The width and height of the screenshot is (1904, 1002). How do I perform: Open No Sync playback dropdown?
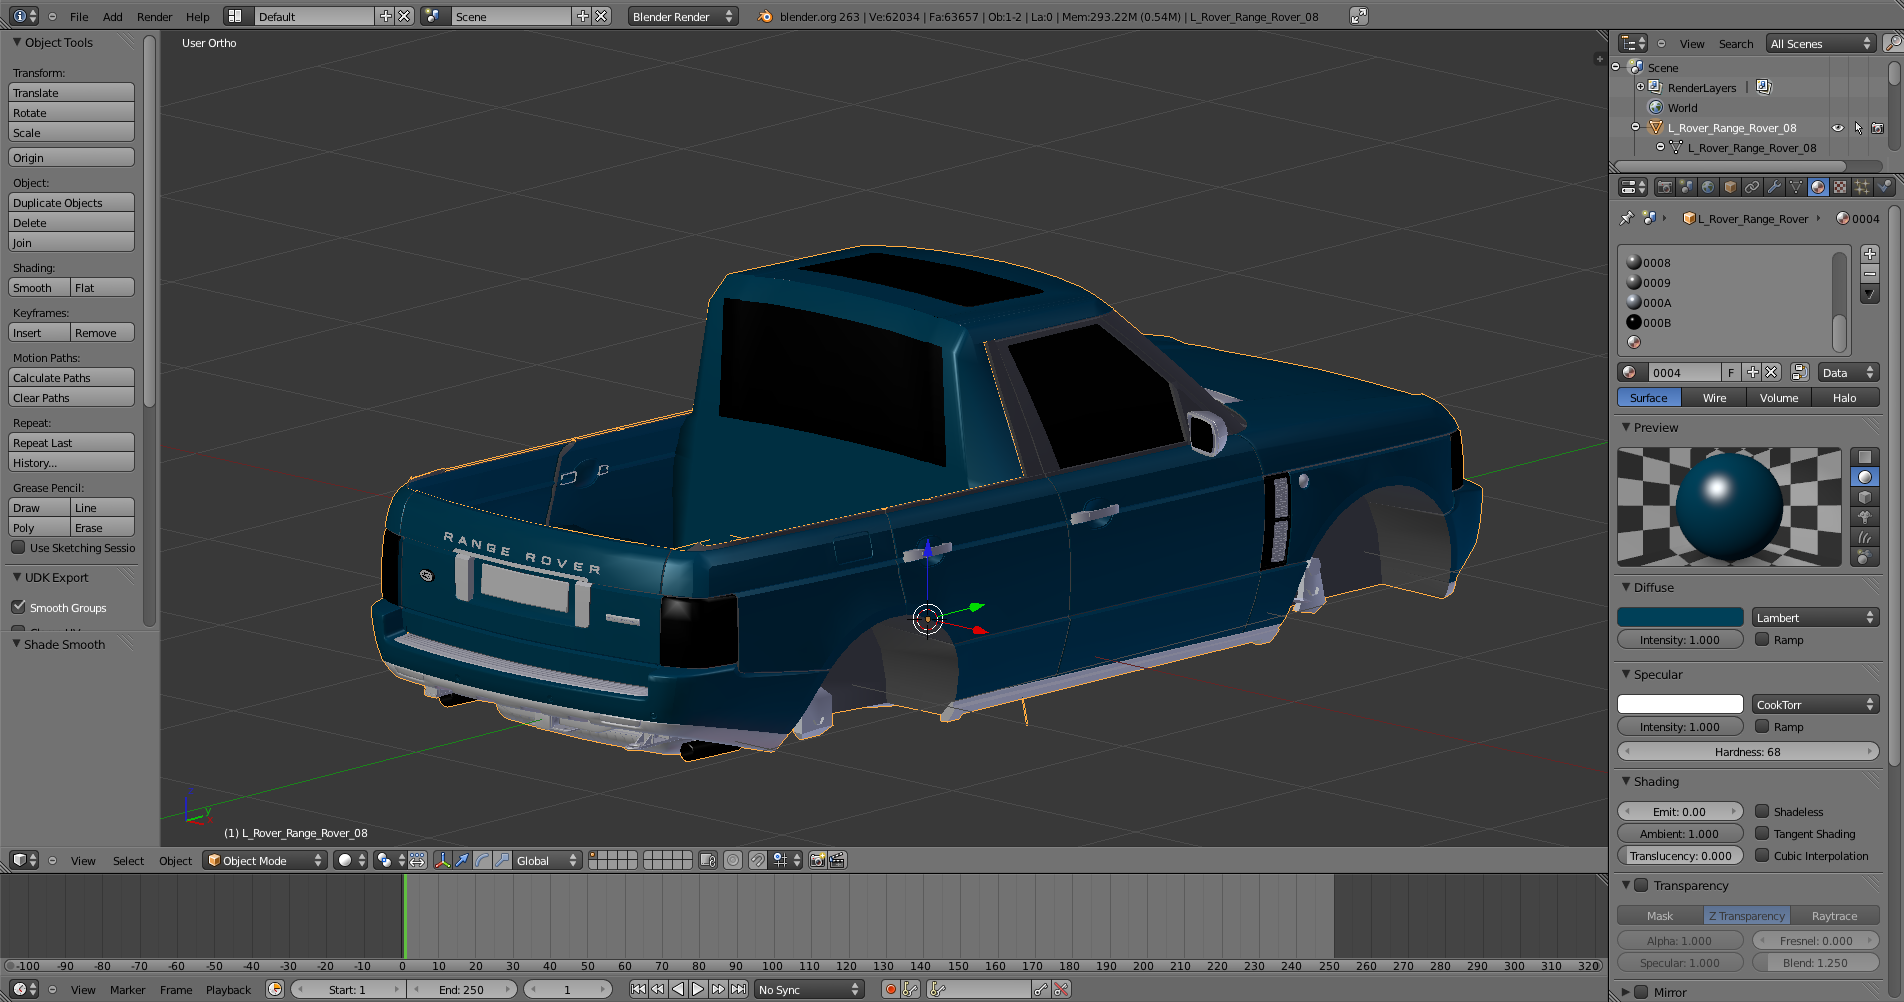(808, 989)
